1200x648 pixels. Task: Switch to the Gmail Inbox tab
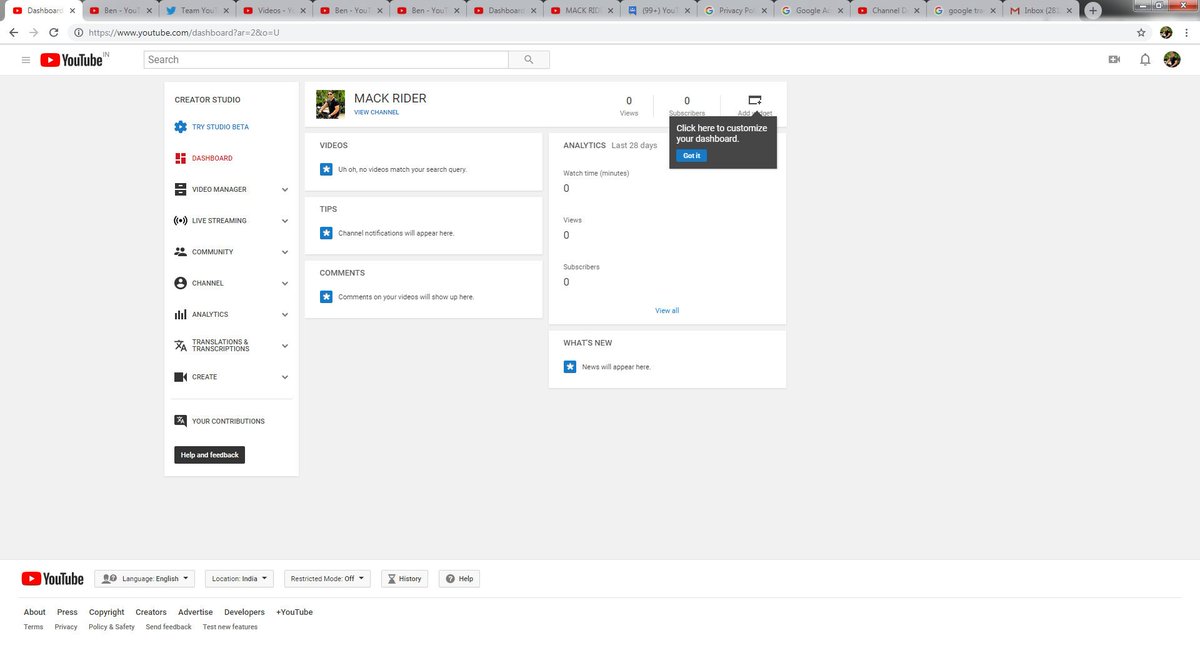coord(1041,10)
